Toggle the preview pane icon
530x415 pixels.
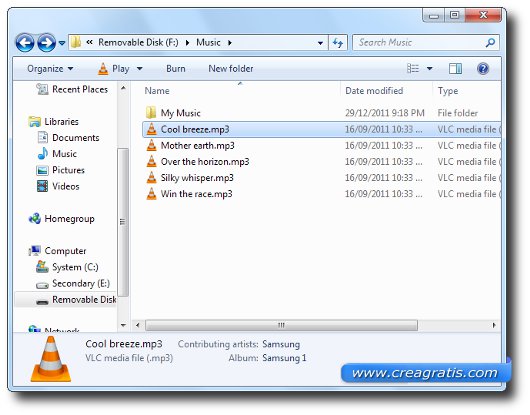[x=456, y=69]
